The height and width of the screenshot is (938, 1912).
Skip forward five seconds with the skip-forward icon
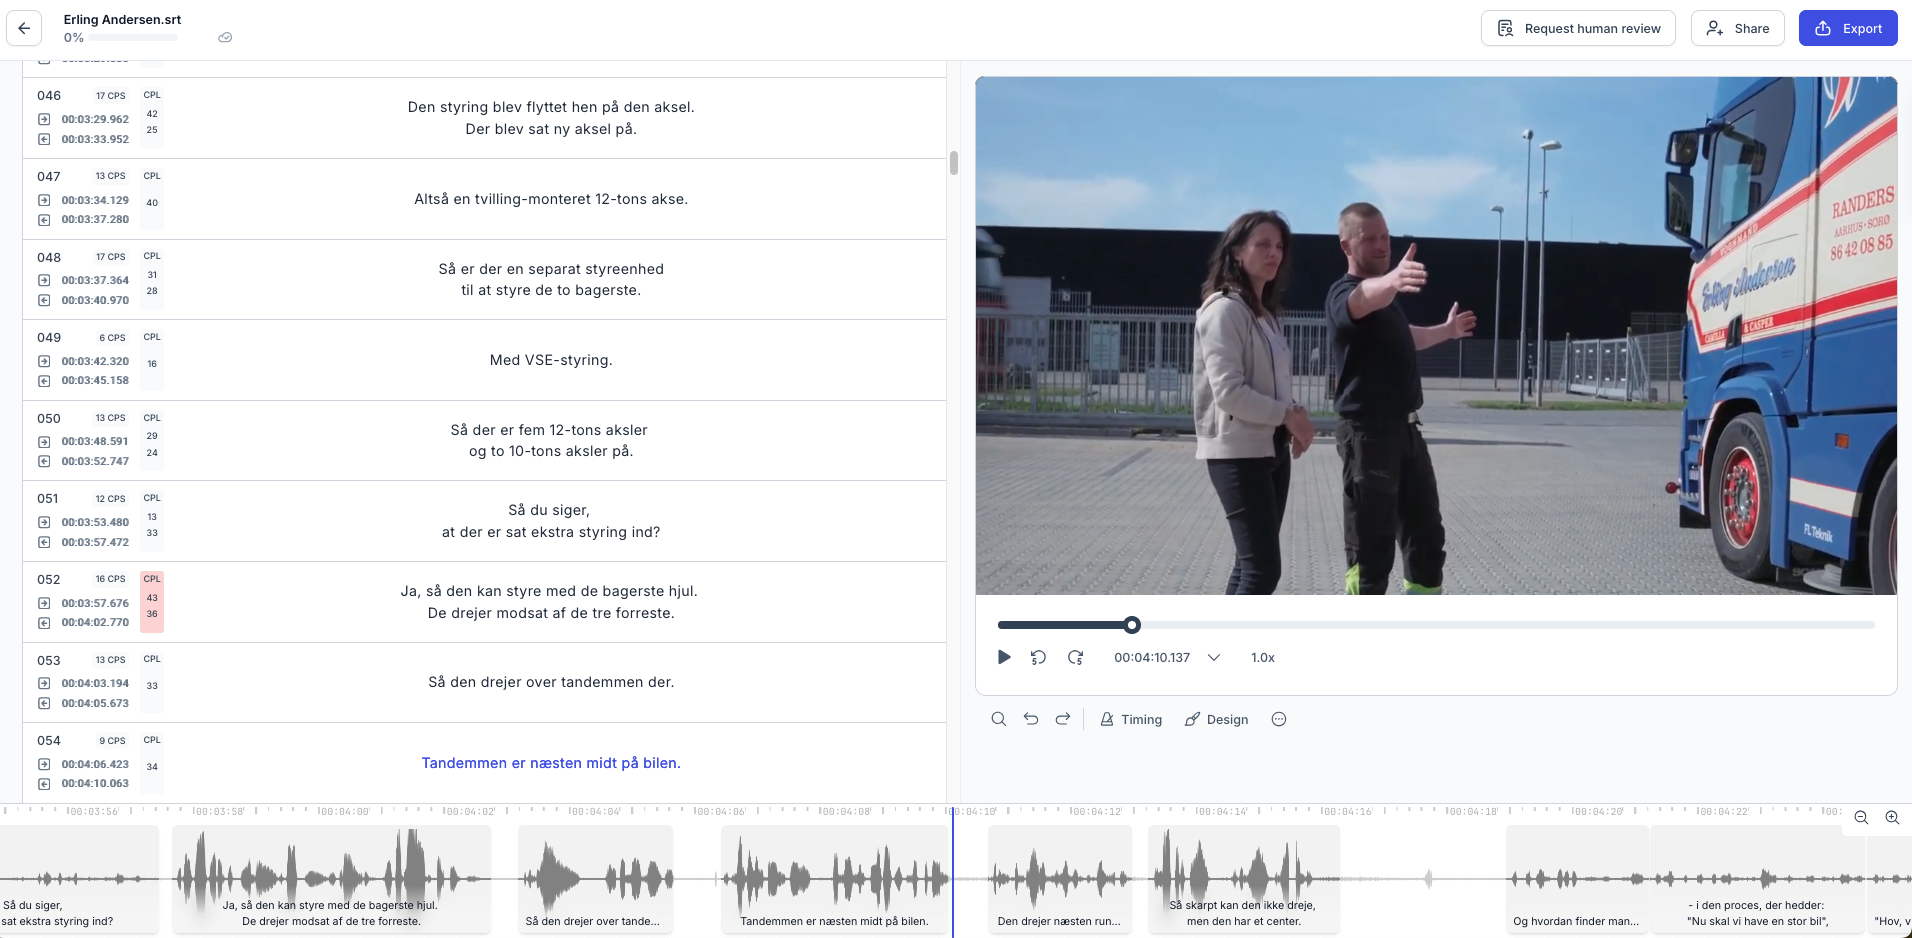click(x=1075, y=657)
